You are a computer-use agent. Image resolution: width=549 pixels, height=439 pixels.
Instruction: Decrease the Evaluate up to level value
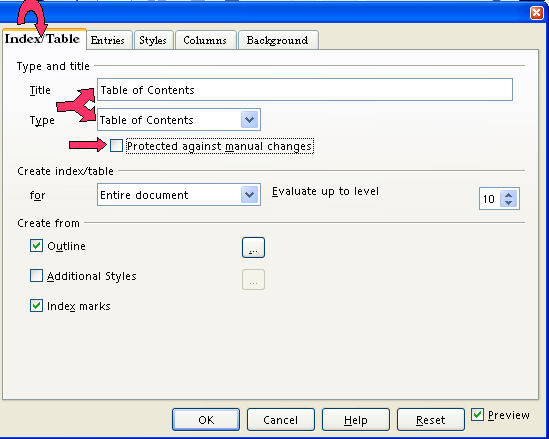[x=509, y=203]
